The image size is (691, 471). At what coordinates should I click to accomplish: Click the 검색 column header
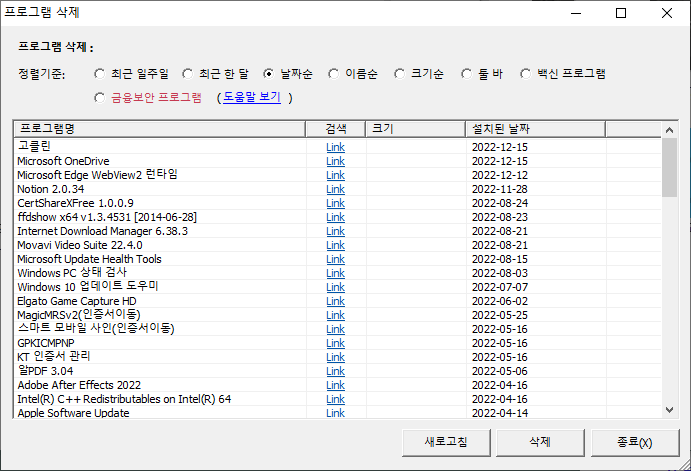(x=336, y=129)
